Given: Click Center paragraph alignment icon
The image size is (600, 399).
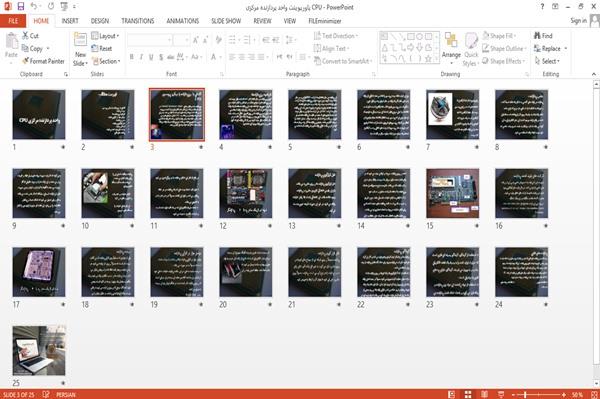Looking at the screenshot, I should click(241, 57).
